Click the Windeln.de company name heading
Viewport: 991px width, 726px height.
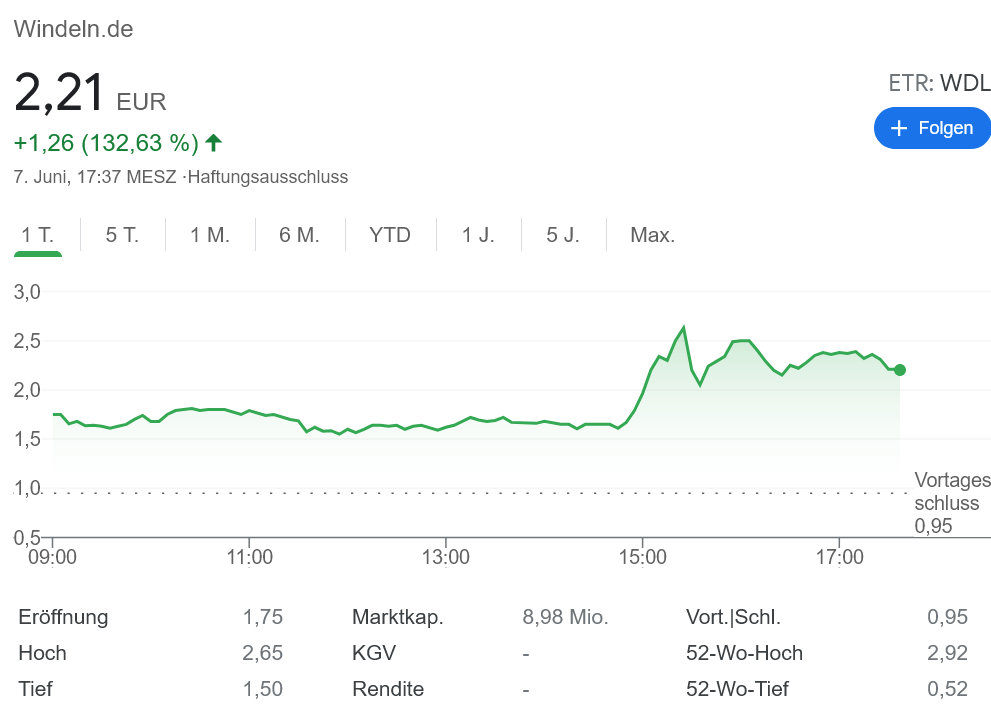coord(73,29)
